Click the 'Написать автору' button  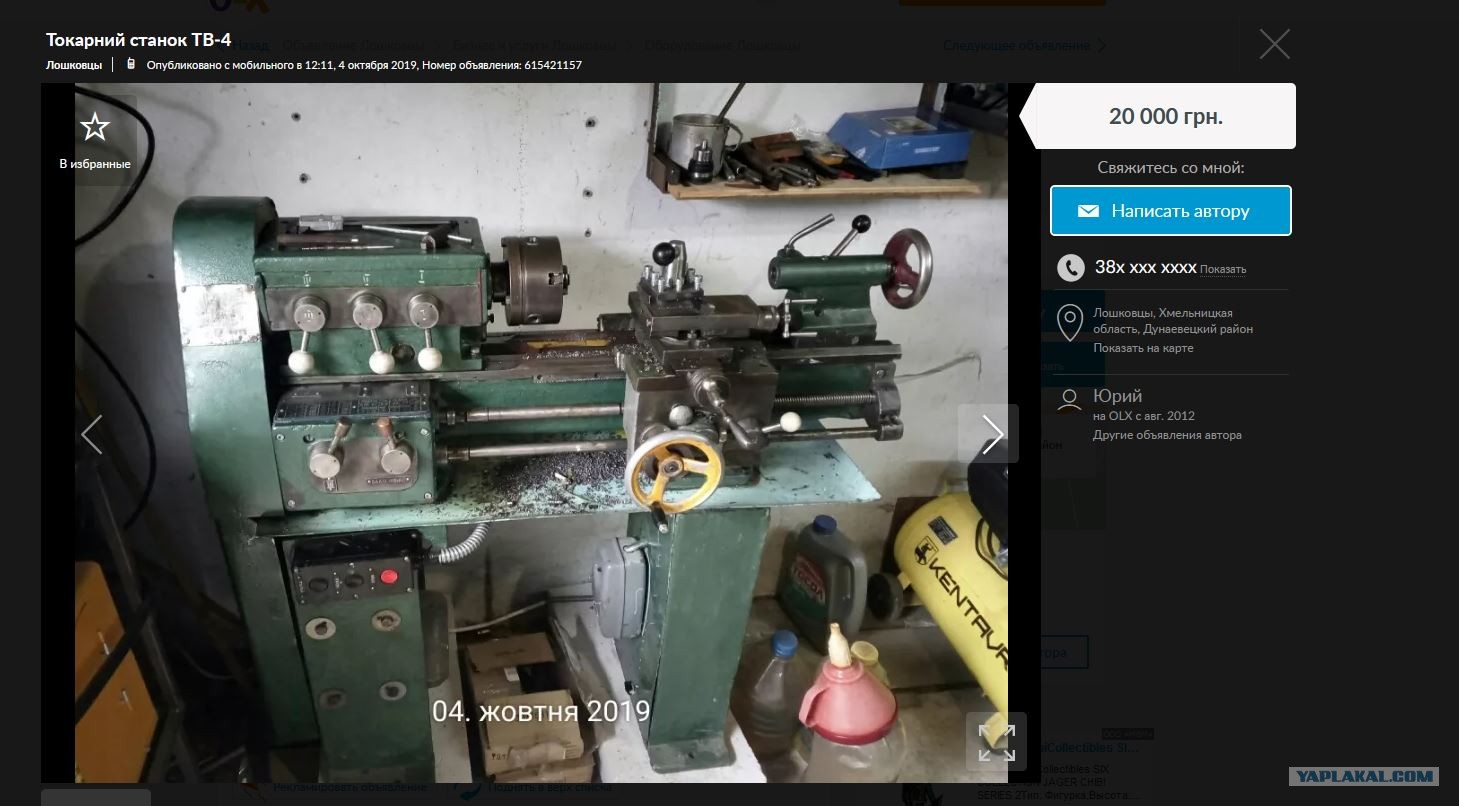tap(1171, 211)
